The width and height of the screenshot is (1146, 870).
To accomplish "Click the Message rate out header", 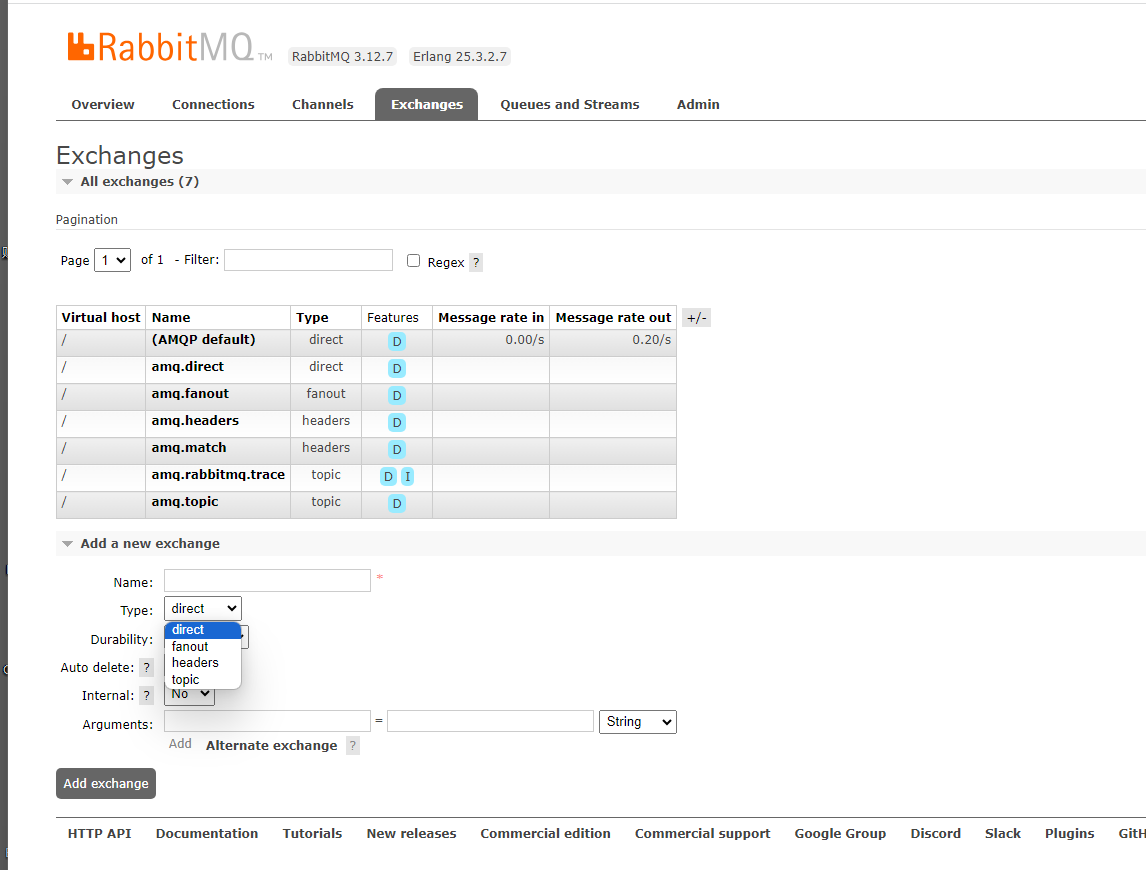I will (x=613, y=318).
